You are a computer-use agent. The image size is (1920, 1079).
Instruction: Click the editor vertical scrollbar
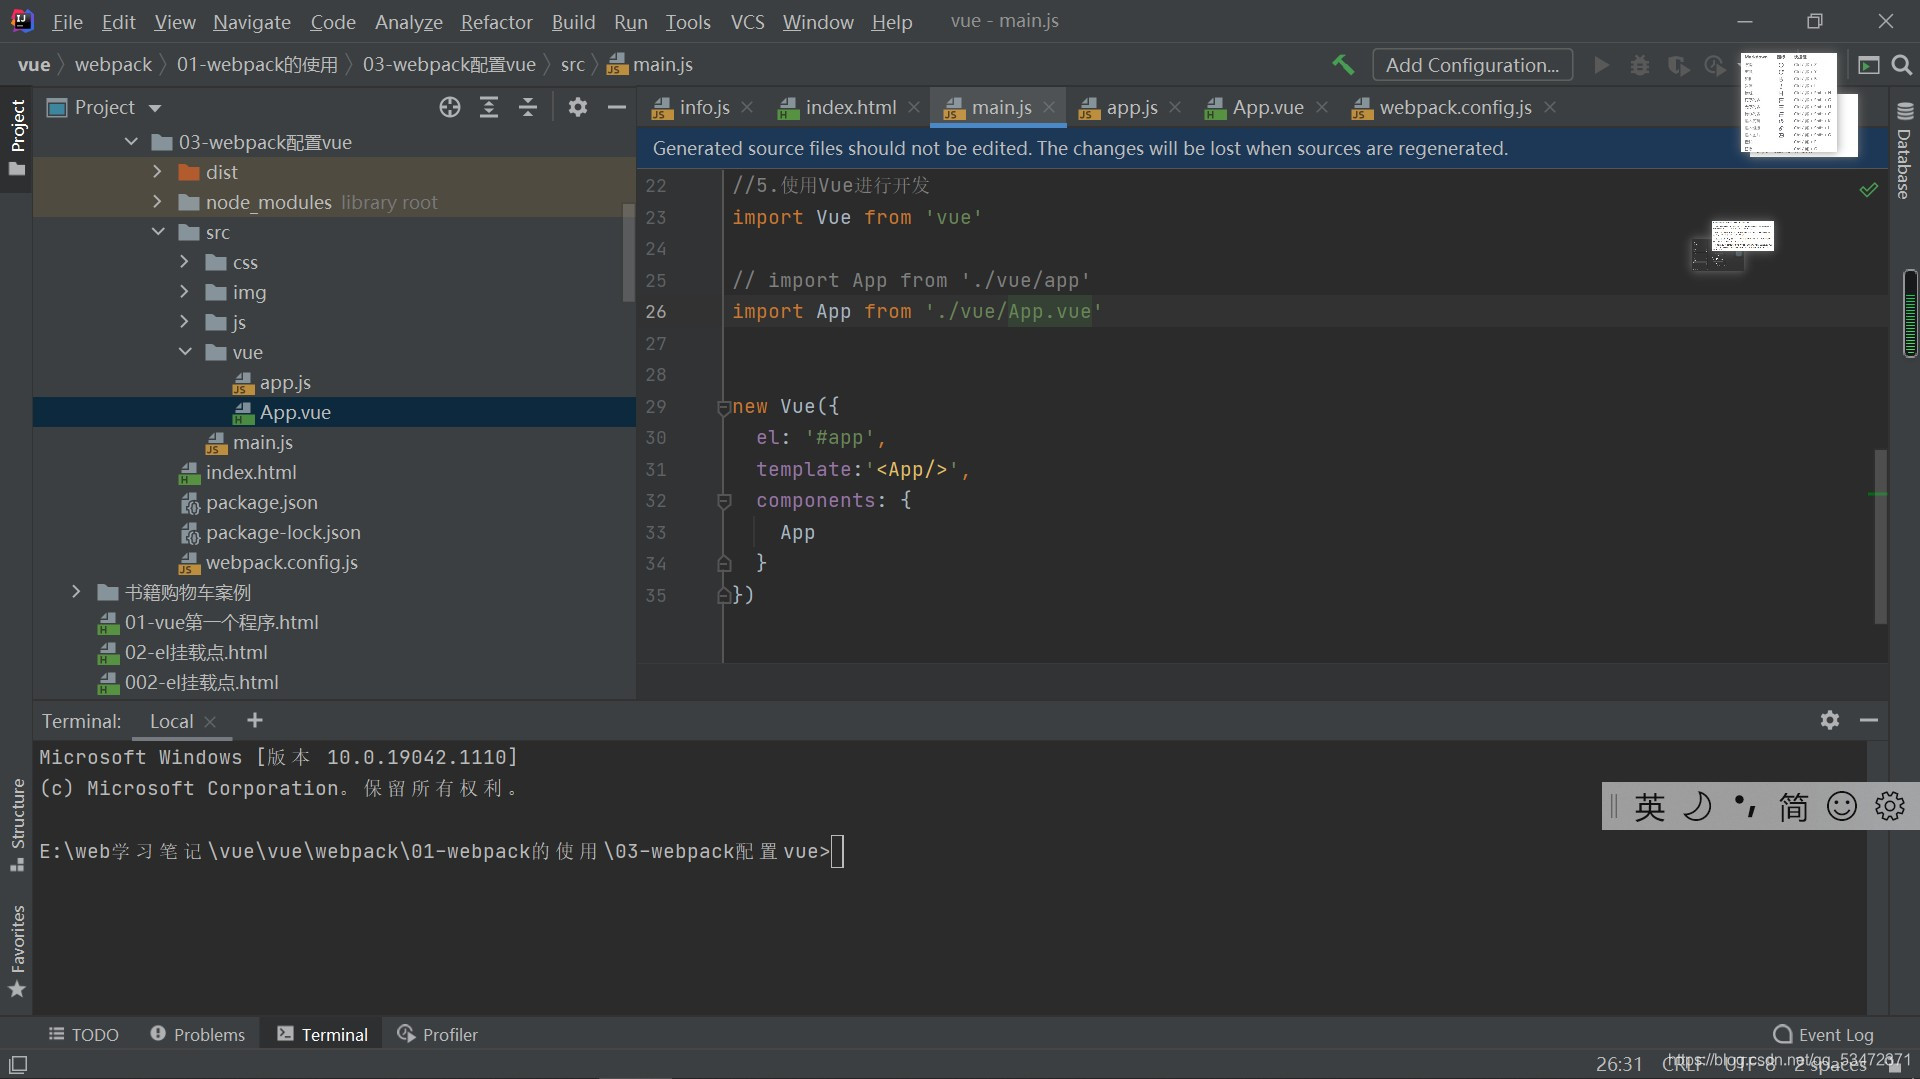point(1880,537)
